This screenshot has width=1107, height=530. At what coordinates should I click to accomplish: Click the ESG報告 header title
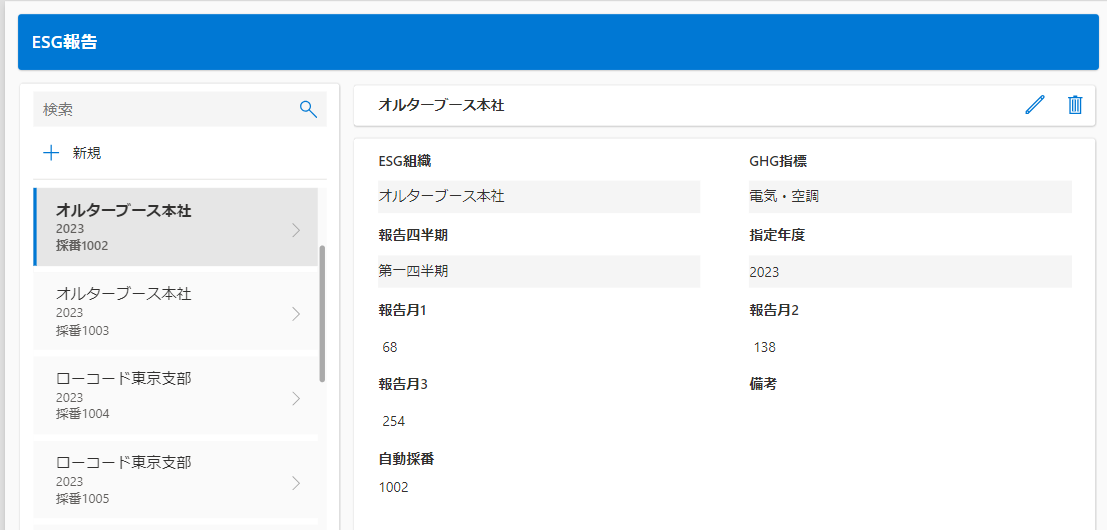pos(65,42)
